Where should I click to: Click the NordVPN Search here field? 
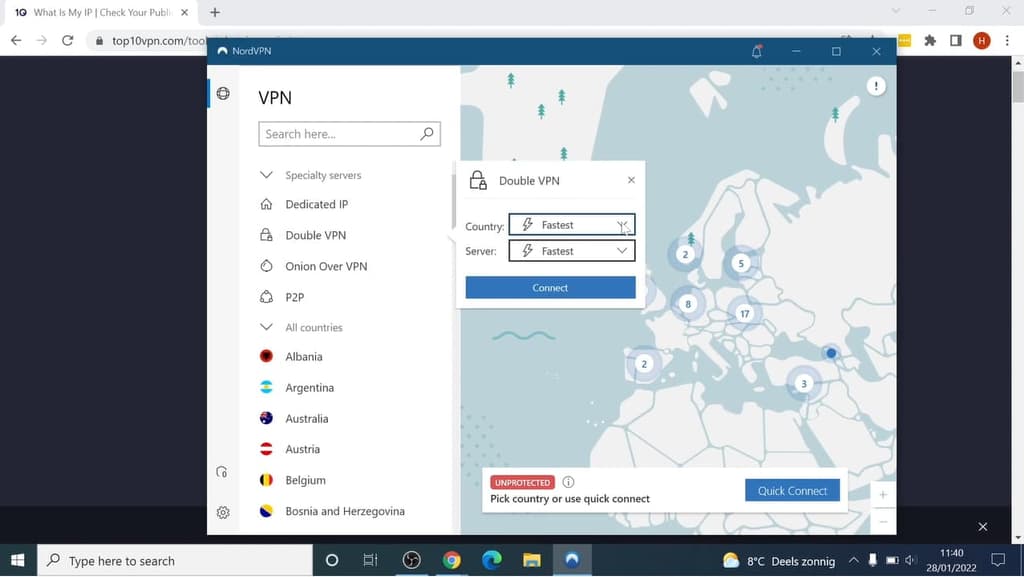click(349, 134)
